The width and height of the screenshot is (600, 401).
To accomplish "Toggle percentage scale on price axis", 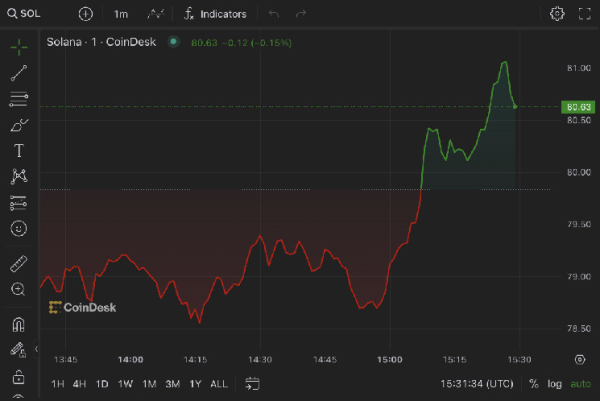I will tap(533, 384).
